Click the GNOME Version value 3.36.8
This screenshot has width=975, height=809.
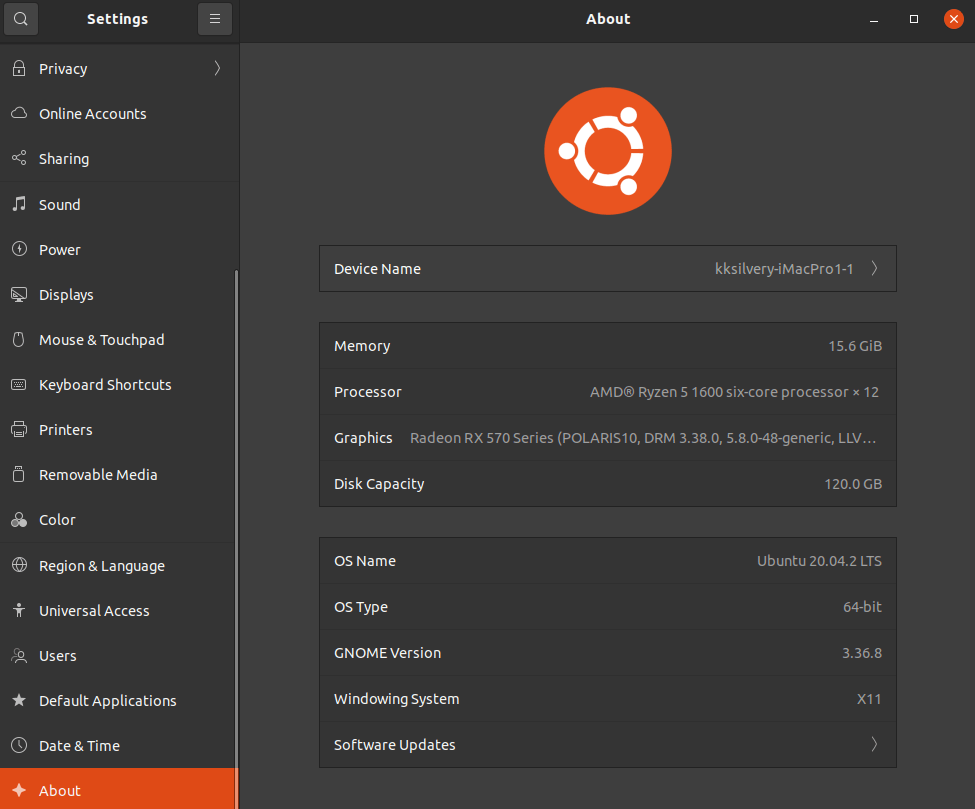tap(862, 653)
